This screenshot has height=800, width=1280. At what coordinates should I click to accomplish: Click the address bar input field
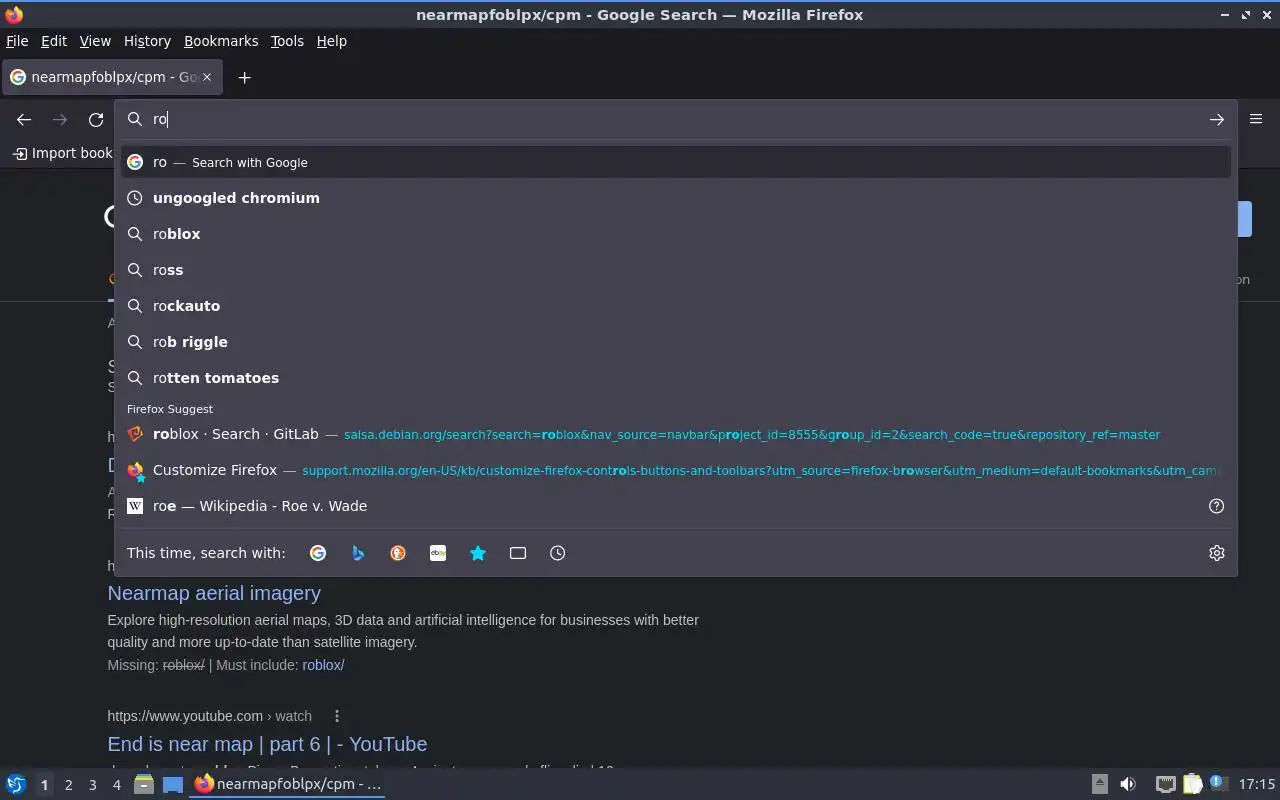(x=675, y=119)
